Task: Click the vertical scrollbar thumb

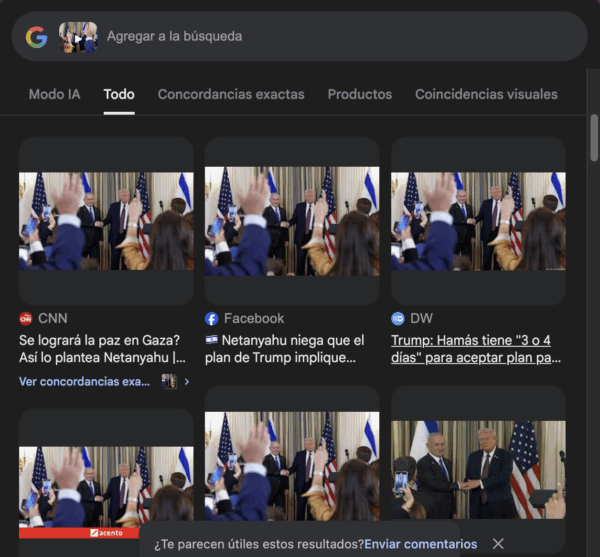Action: coord(594,138)
